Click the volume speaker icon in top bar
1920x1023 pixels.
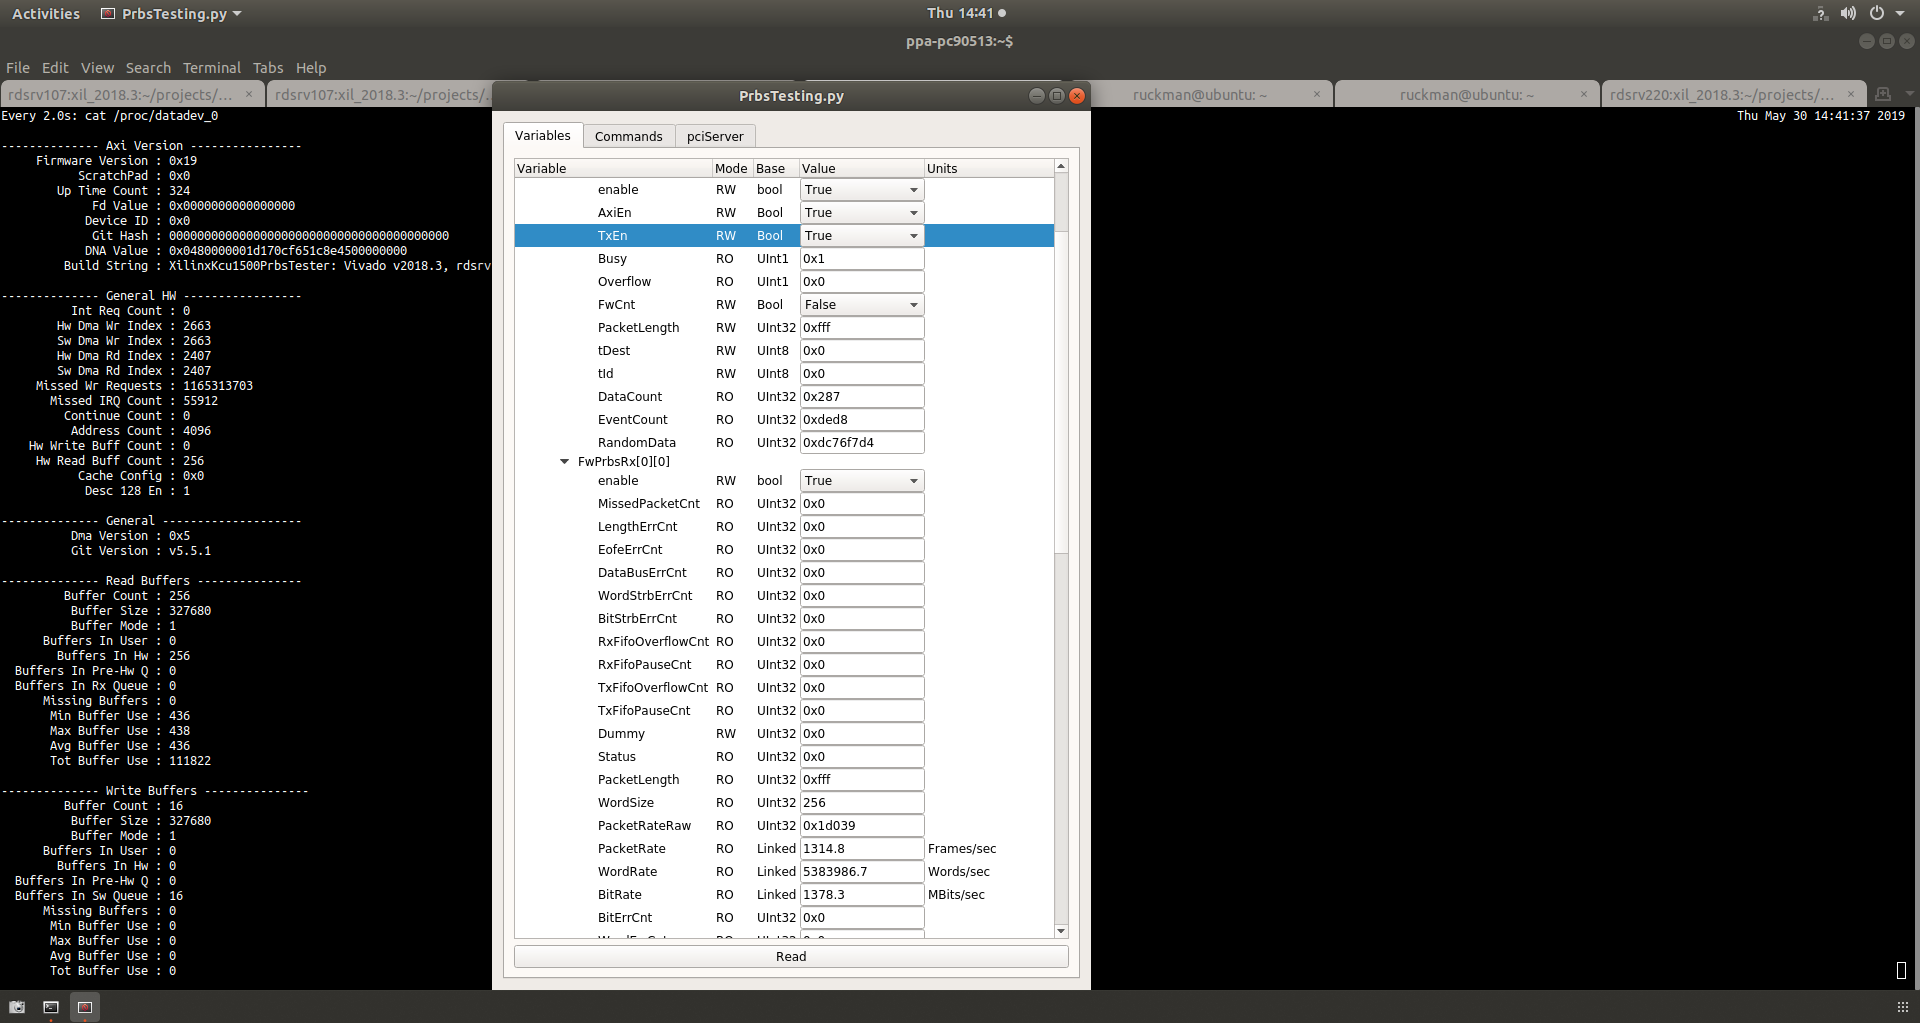click(1848, 13)
